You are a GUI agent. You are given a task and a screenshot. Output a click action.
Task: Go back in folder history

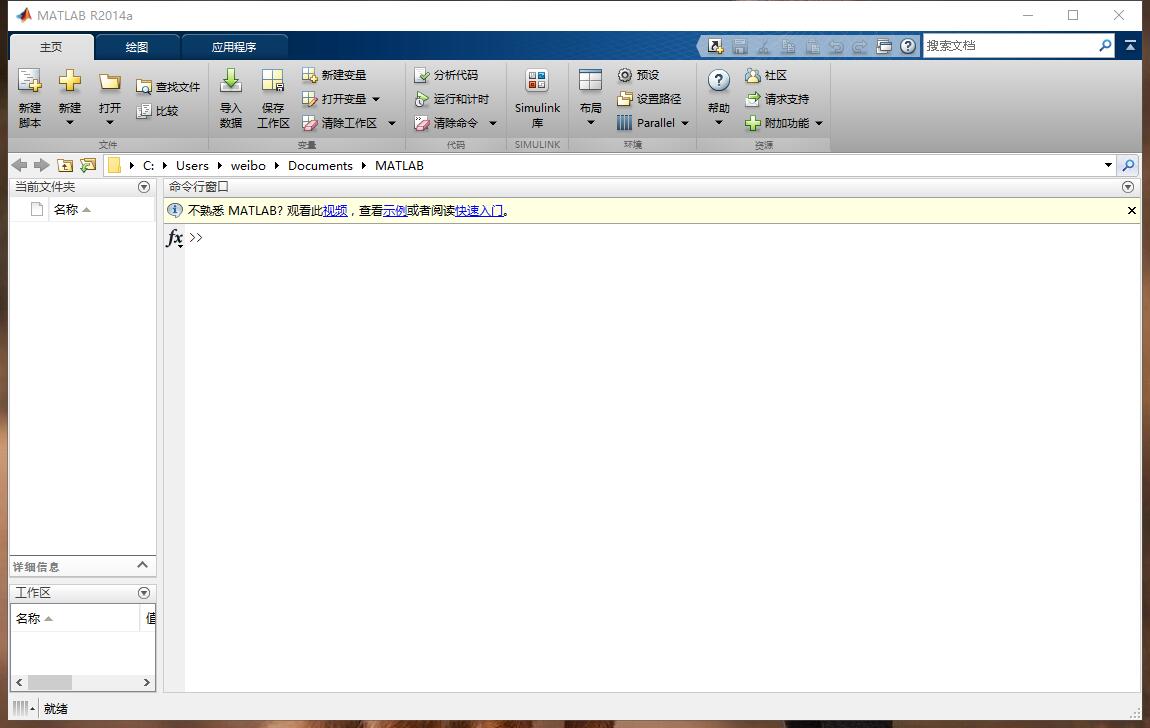tap(20, 166)
